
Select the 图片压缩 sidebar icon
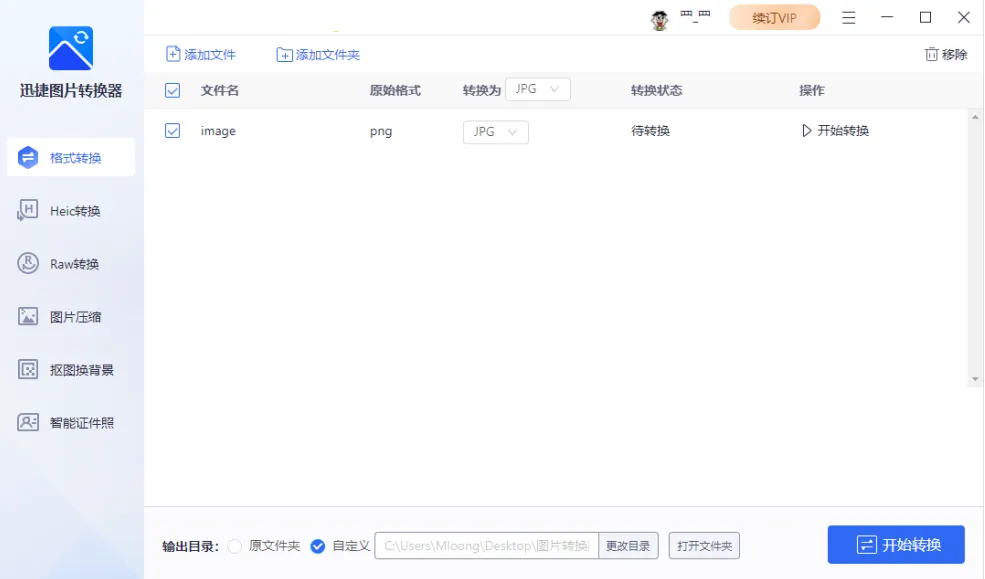pyautogui.click(x=28, y=317)
